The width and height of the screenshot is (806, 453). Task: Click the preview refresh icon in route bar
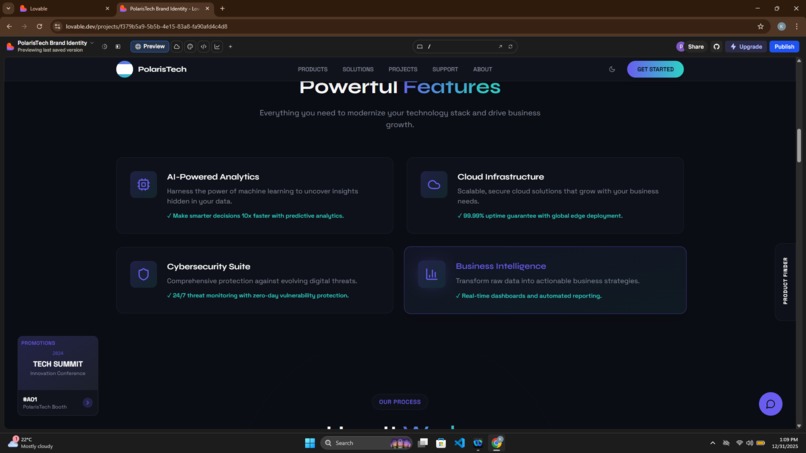[x=510, y=46]
